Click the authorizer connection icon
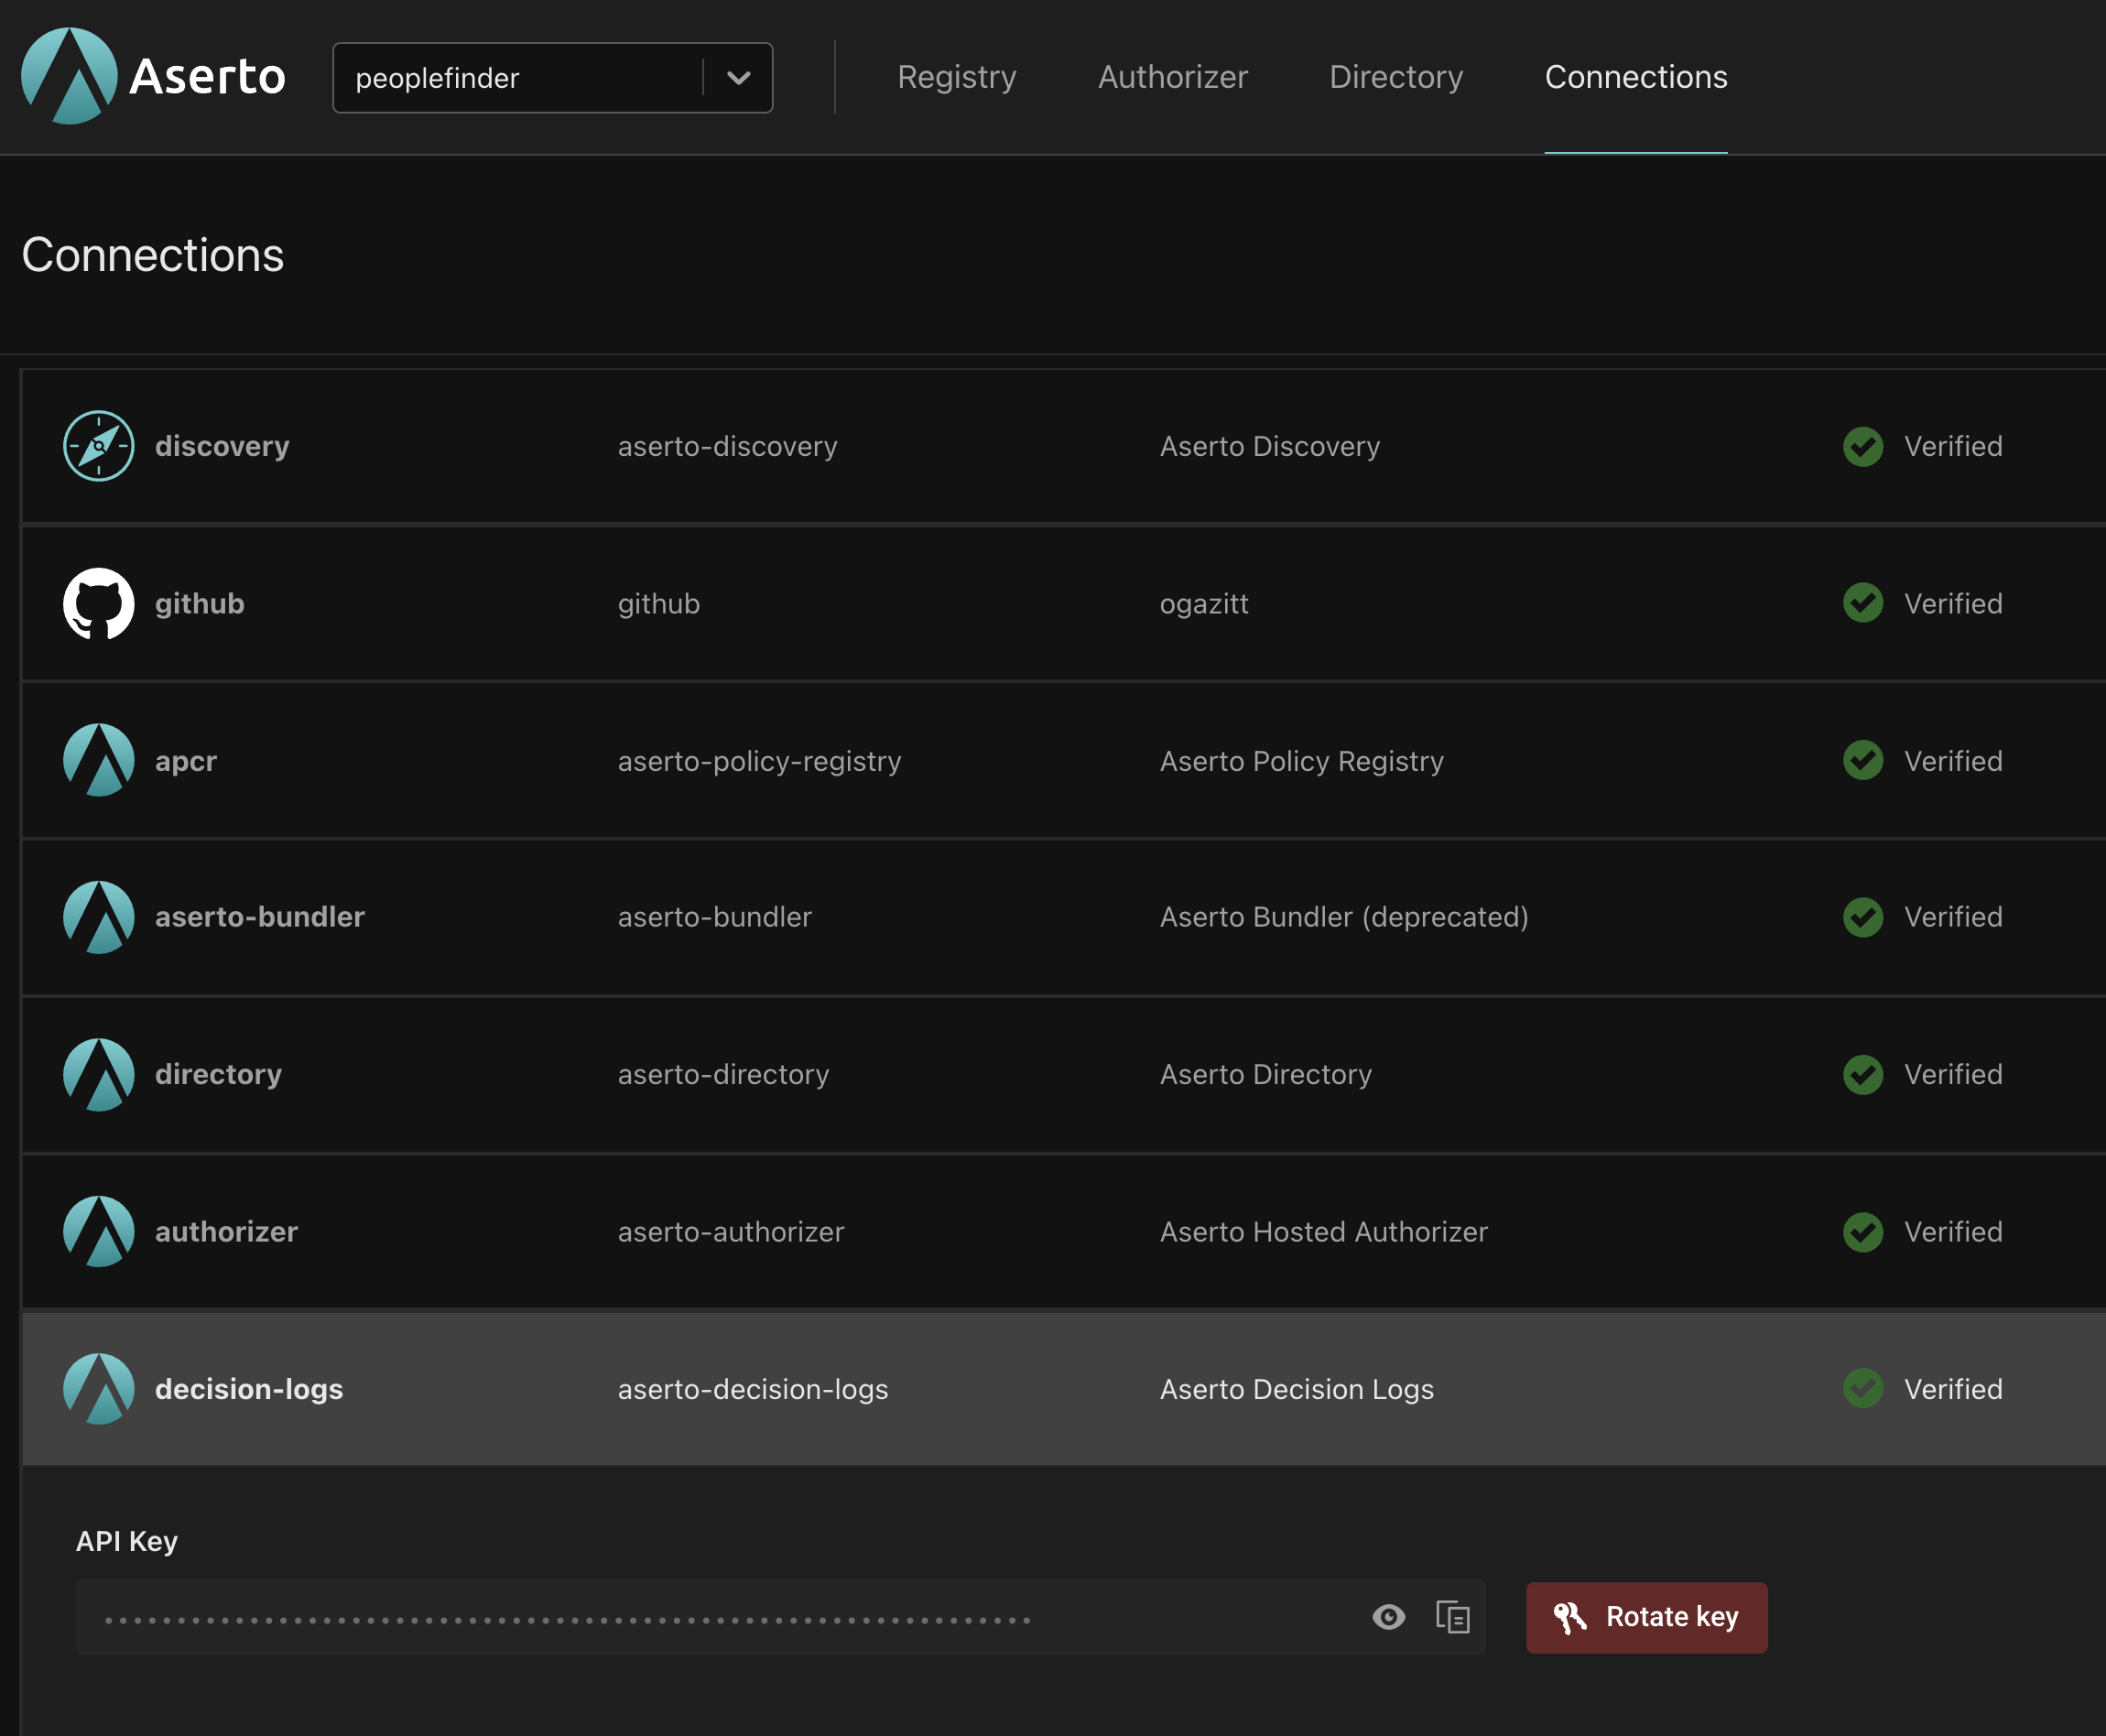The height and width of the screenshot is (1736, 2106). pos(98,1231)
